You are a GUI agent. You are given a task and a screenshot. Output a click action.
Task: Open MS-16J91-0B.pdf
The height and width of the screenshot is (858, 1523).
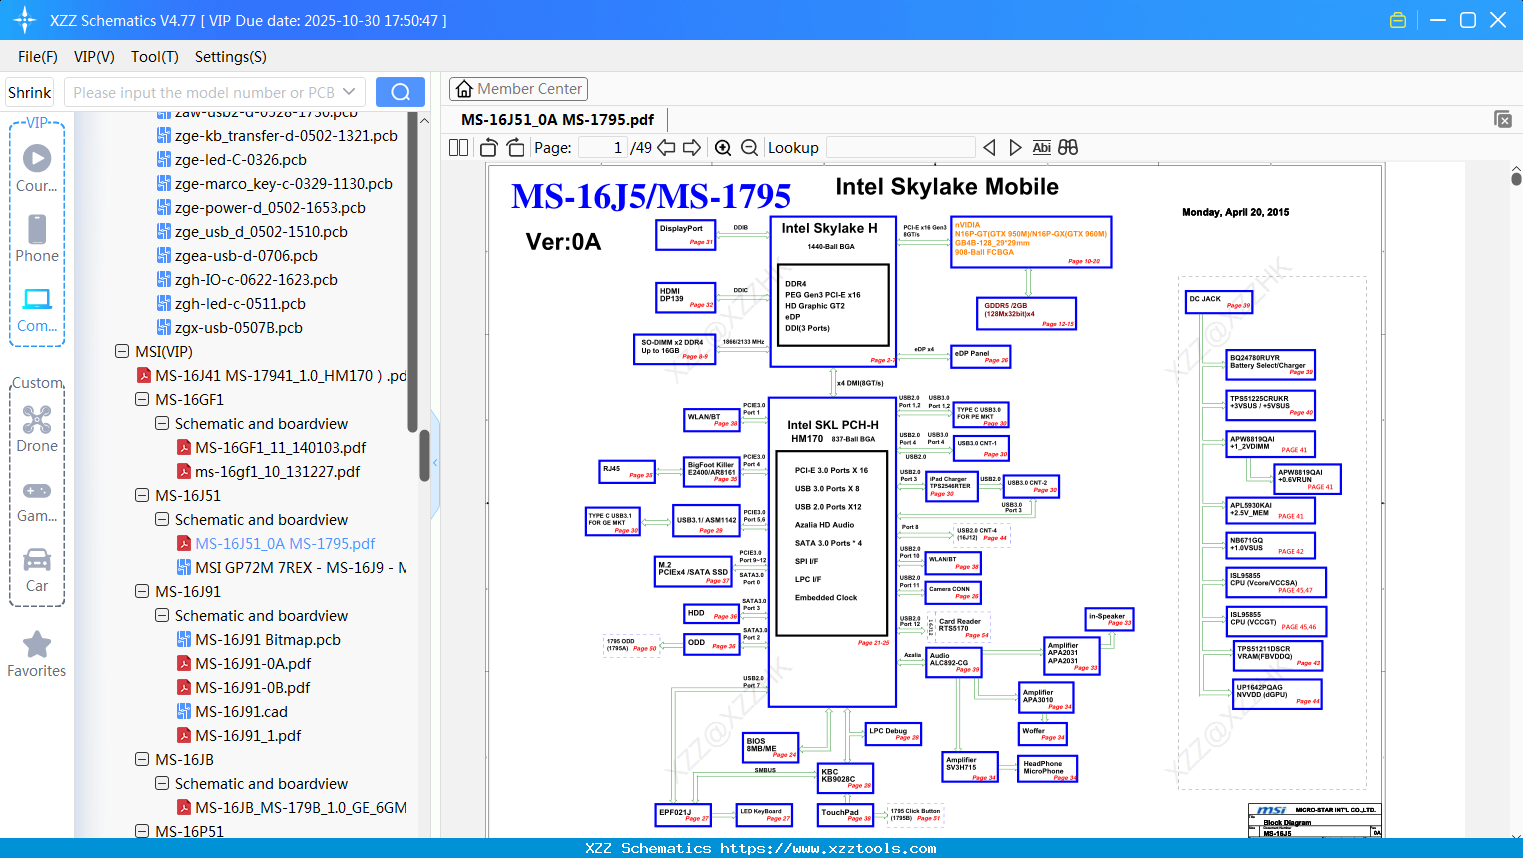point(253,688)
